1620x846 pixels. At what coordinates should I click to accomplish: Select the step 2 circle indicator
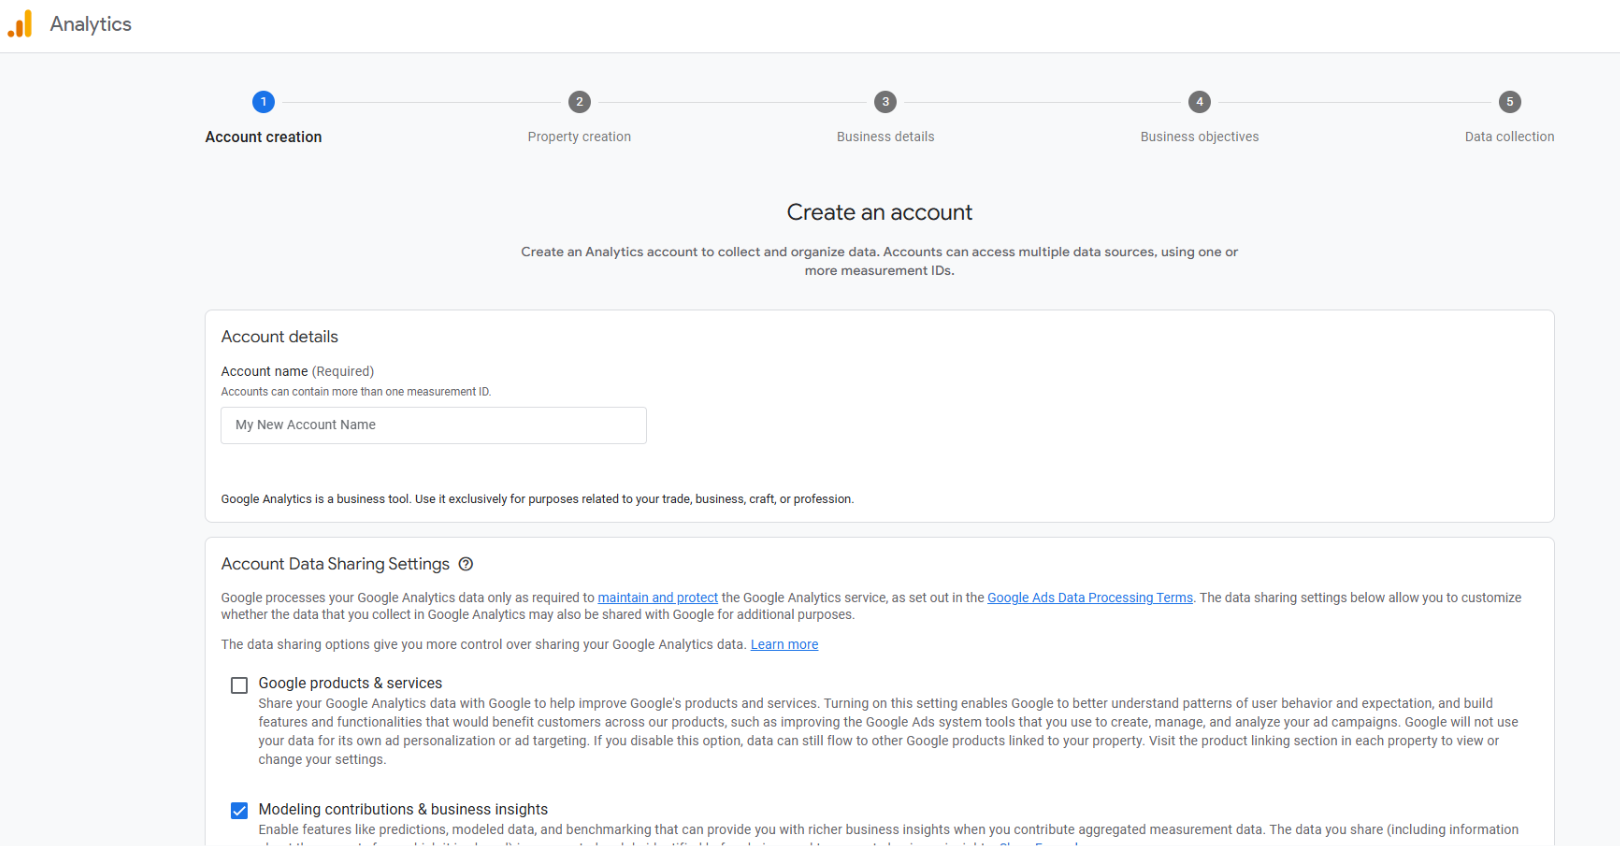tap(579, 102)
